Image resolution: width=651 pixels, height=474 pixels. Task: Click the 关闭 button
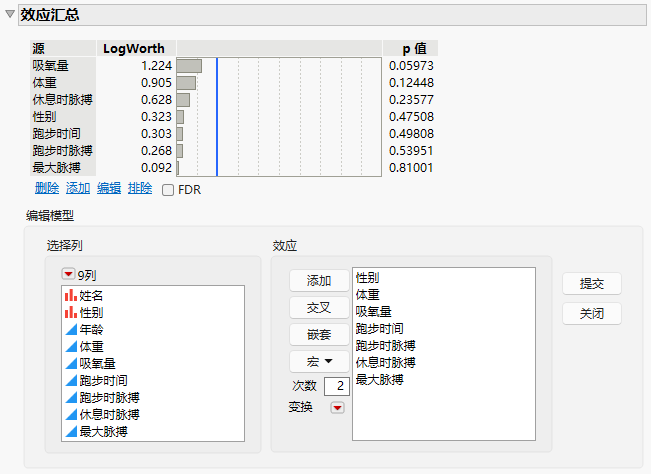pos(592,313)
